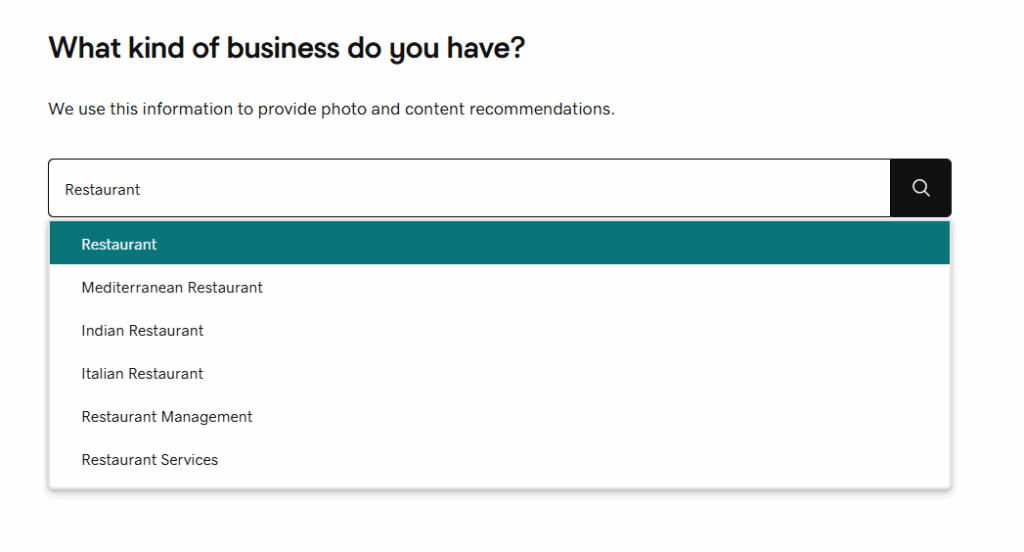Choose the Restaurant Management suggestion
Viewport: 1024px width, 552px height.
[x=500, y=417]
